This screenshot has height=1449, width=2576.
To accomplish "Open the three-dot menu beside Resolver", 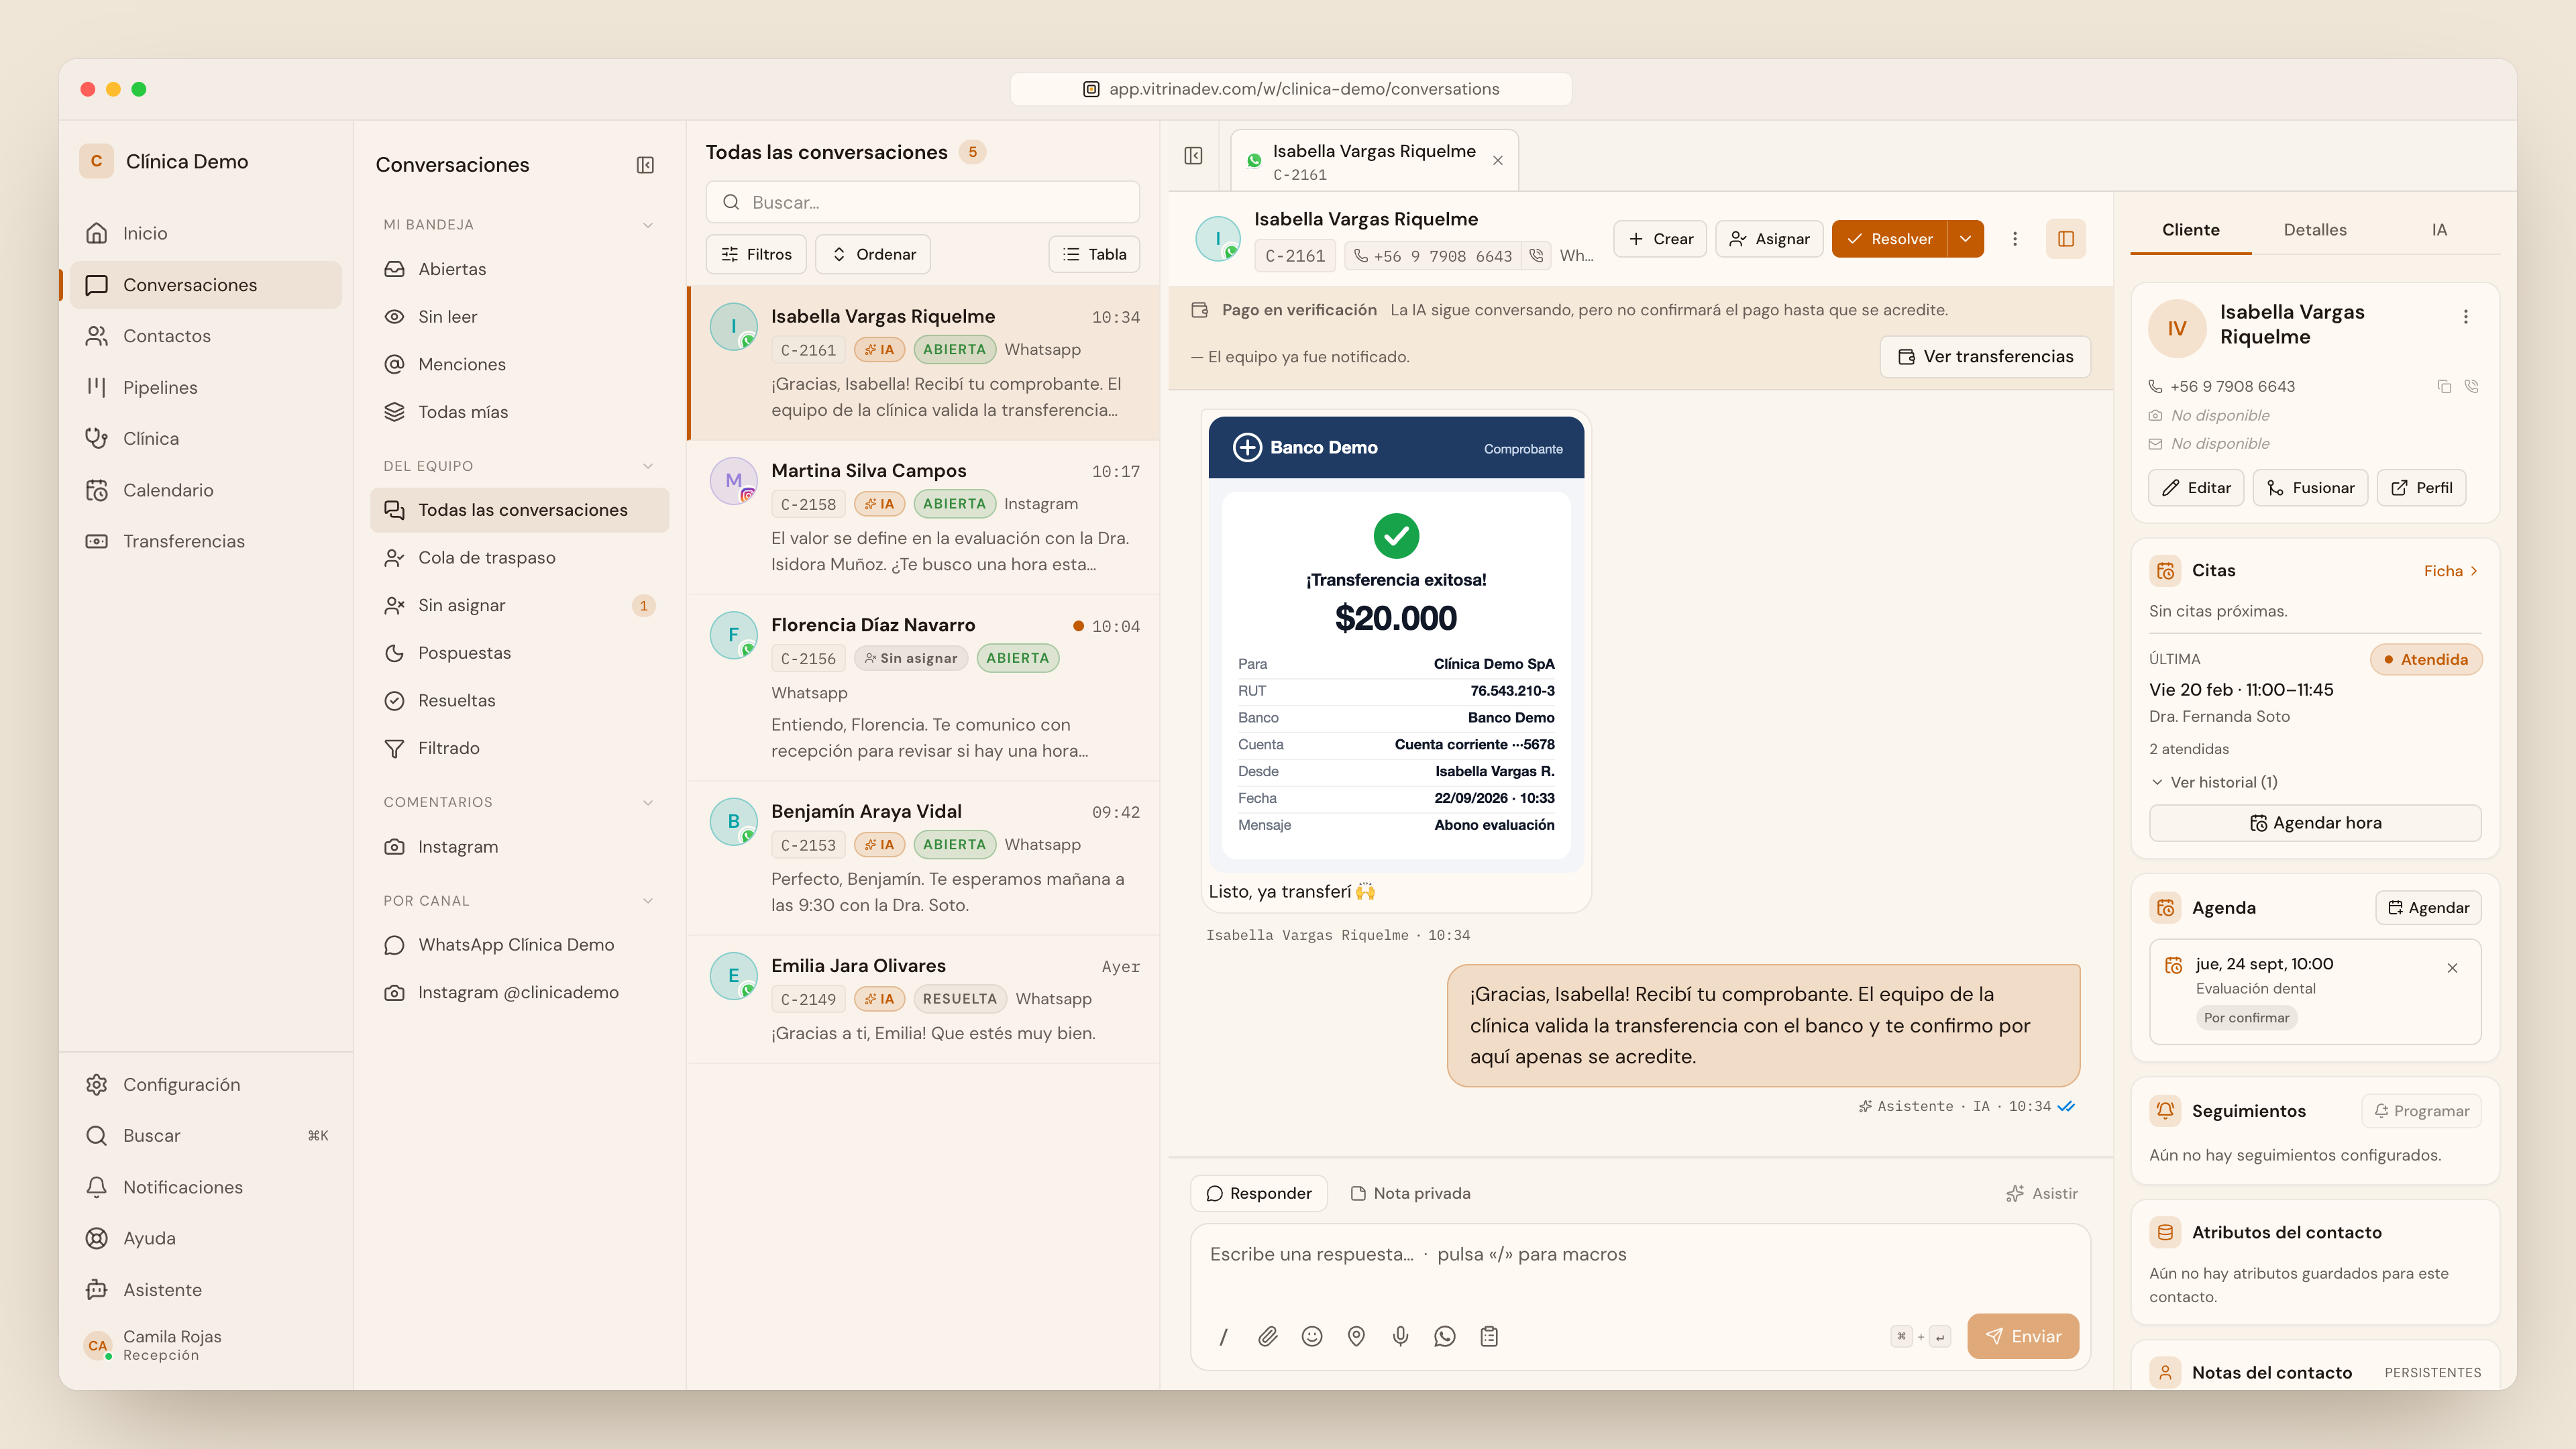I will pyautogui.click(x=2015, y=239).
